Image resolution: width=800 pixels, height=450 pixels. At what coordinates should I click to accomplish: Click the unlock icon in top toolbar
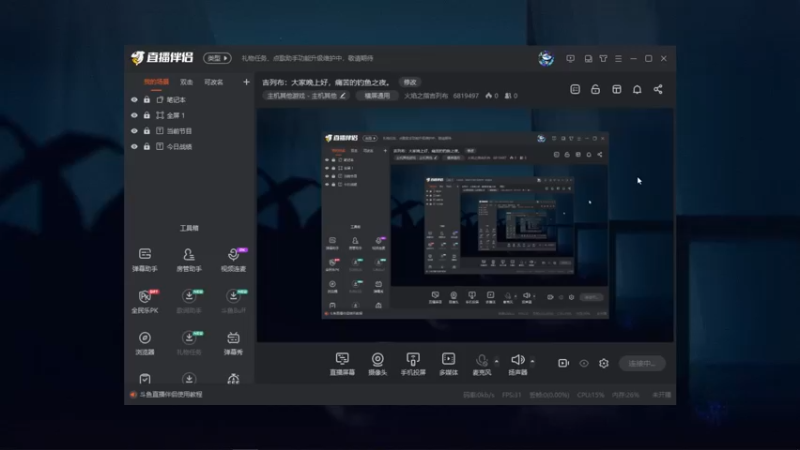pos(595,89)
